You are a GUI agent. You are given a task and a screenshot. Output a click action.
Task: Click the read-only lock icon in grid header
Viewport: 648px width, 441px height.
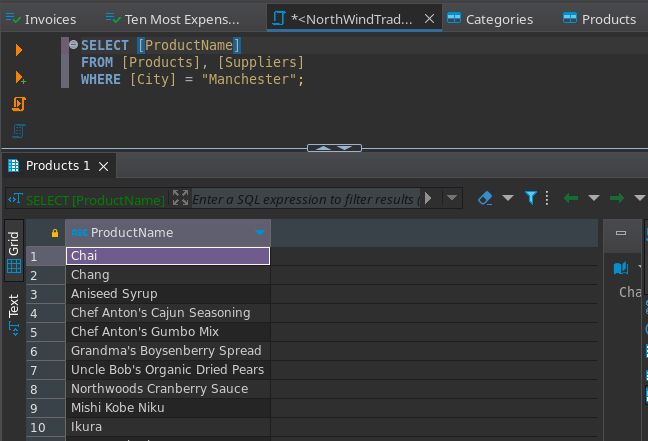[55, 233]
